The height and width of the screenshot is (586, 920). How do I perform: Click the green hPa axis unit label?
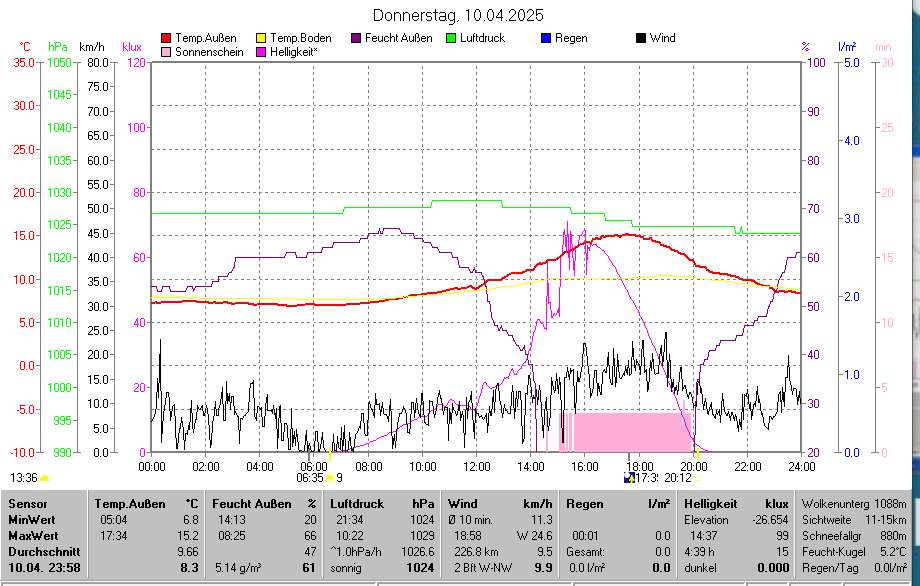tap(58, 47)
